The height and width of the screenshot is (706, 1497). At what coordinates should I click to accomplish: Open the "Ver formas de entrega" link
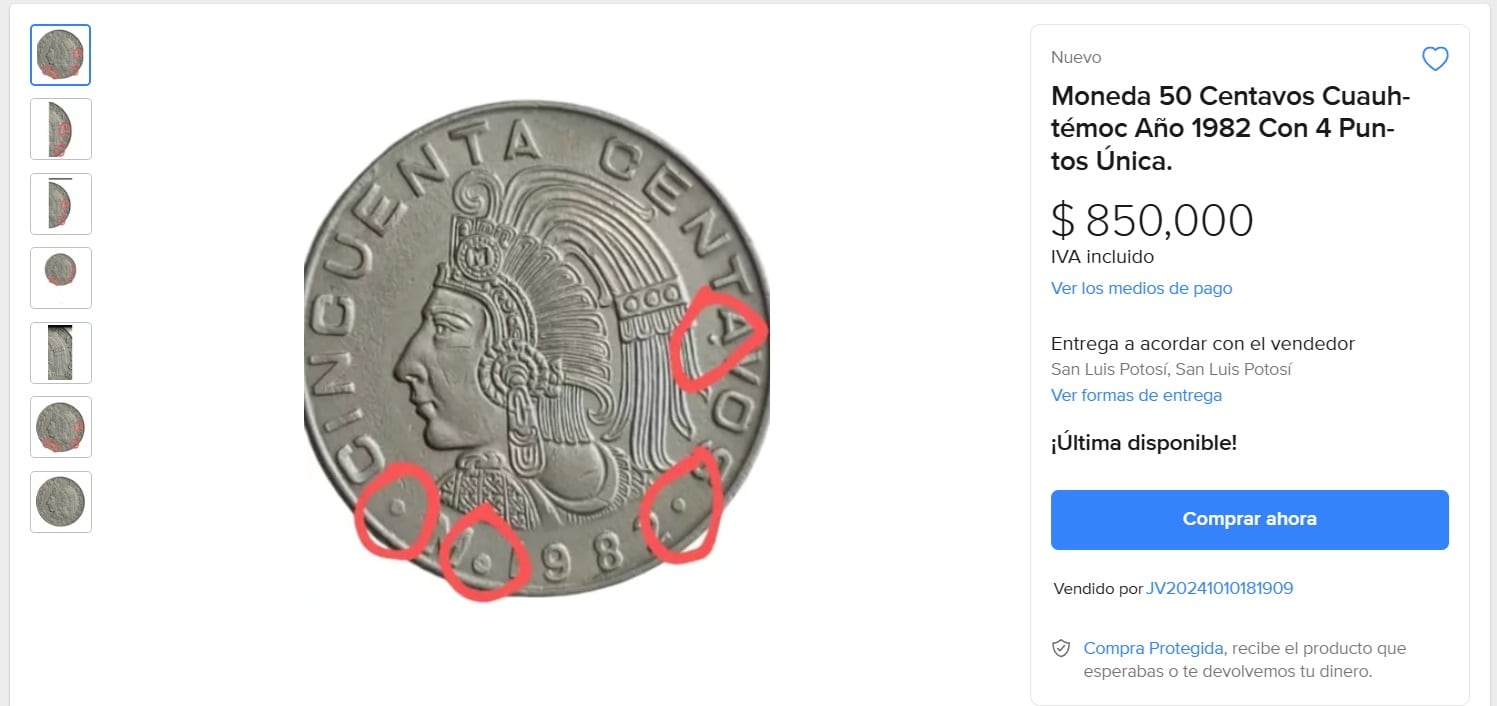pos(1136,395)
